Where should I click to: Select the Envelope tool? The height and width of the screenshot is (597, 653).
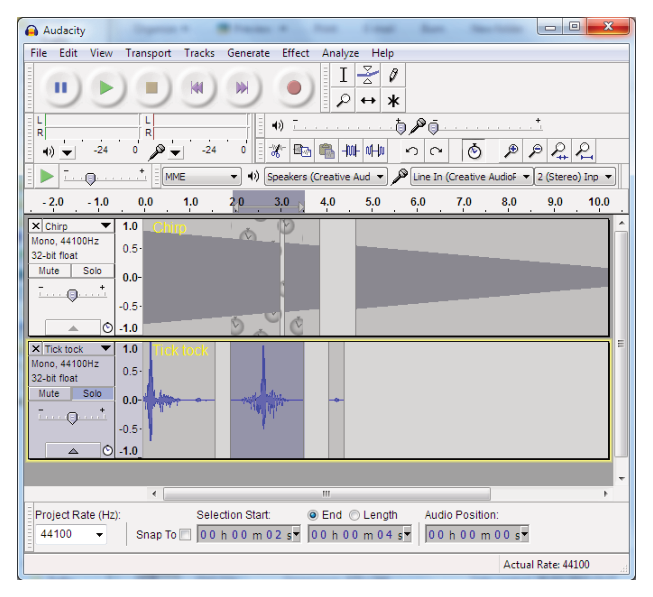tap(368, 75)
